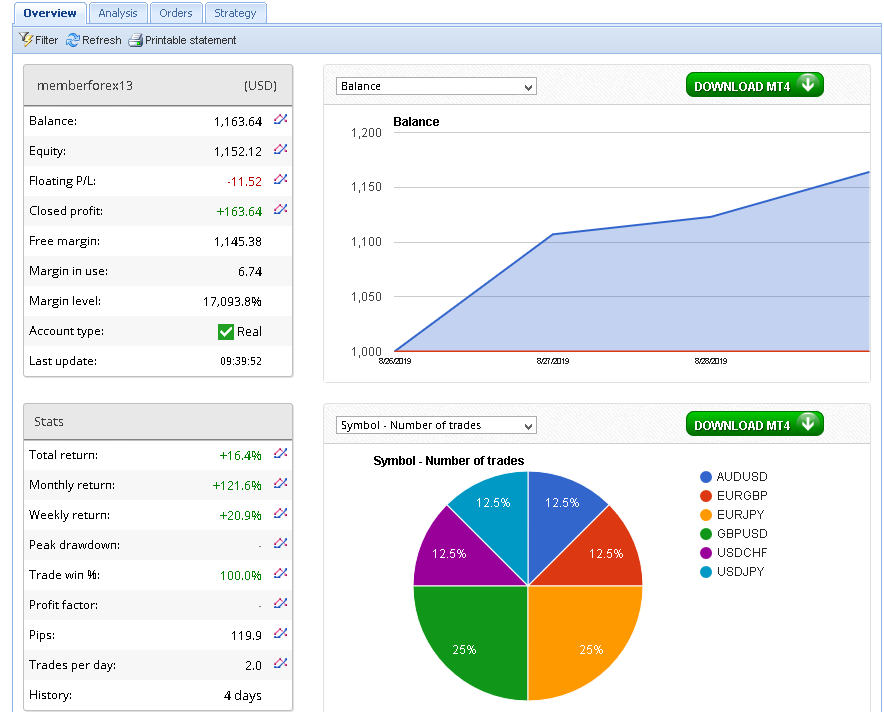Show the Trade win % chart icon
Image resolution: width=884 pixels, height=712 pixels.
[x=281, y=574]
